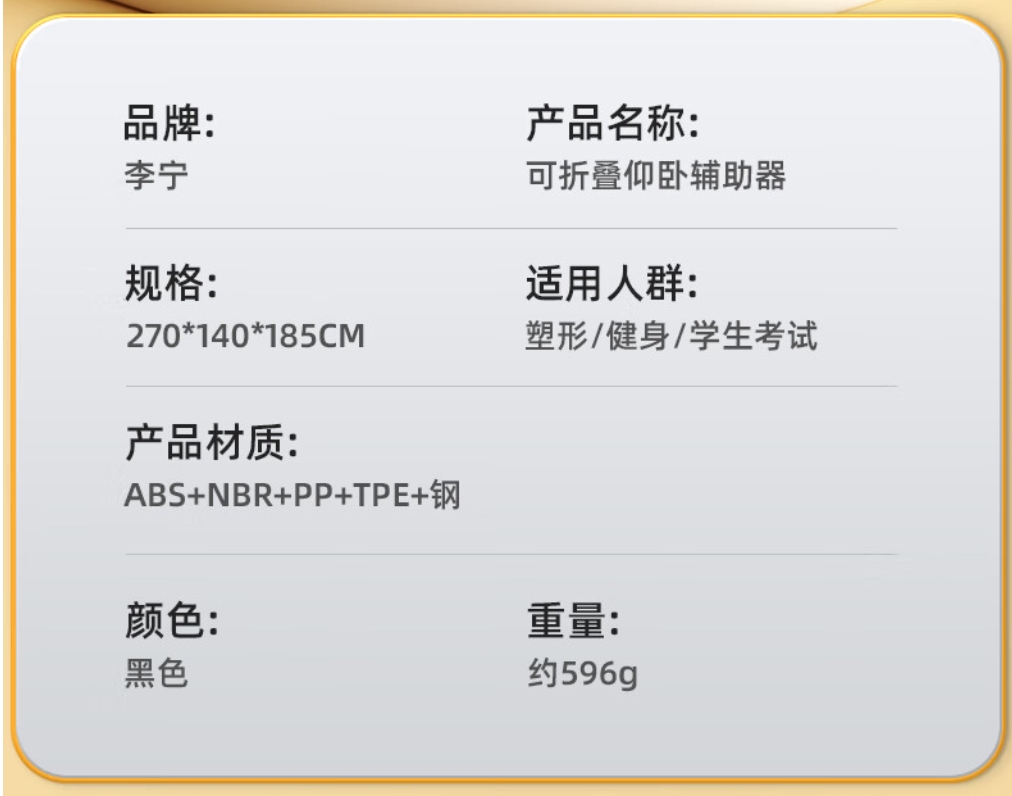Select the color value 黑色
Viewport: 1012px width, 796px height.
(156, 673)
